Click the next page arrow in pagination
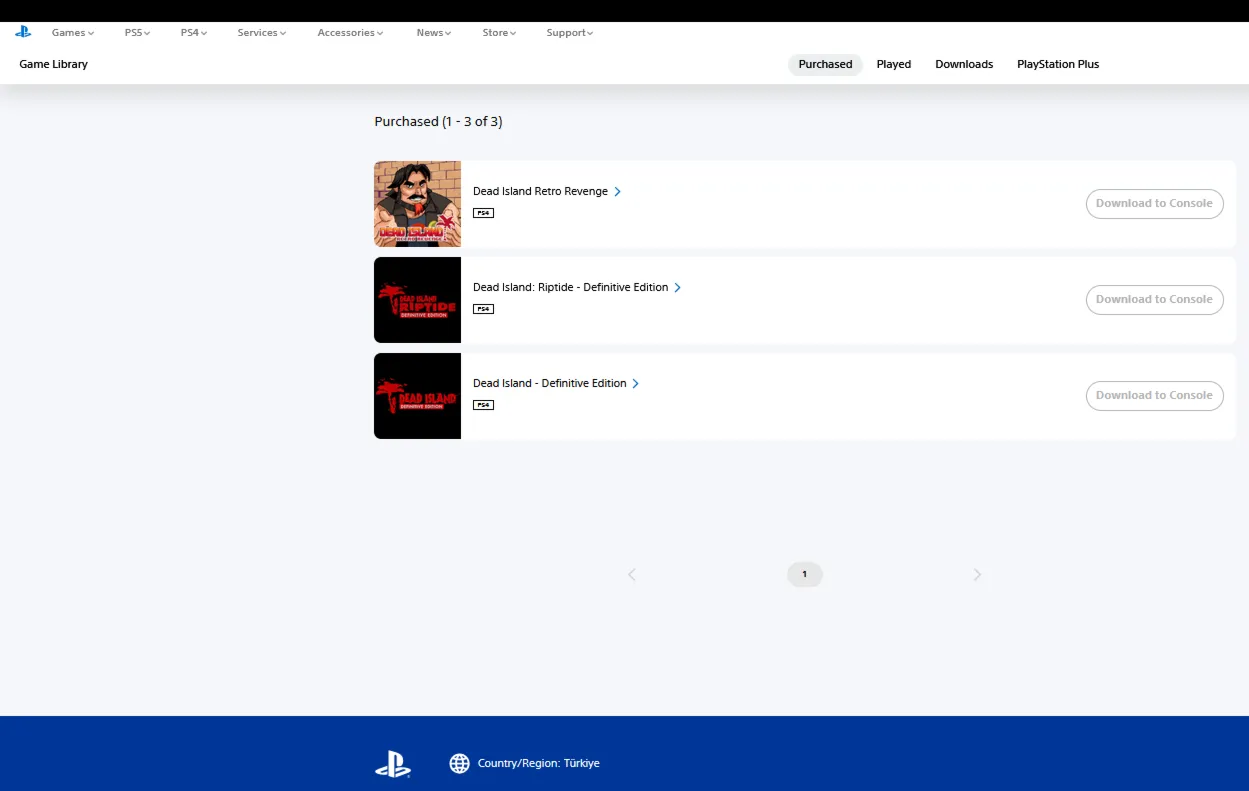Viewport: 1249px width, 791px height. [977, 575]
